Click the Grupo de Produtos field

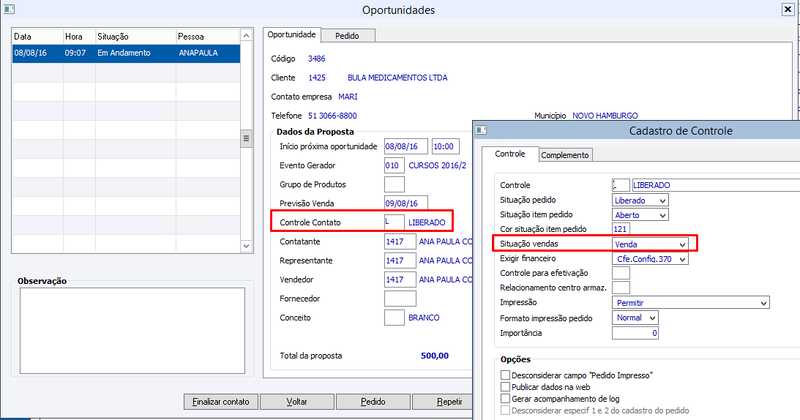pyautogui.click(x=394, y=184)
